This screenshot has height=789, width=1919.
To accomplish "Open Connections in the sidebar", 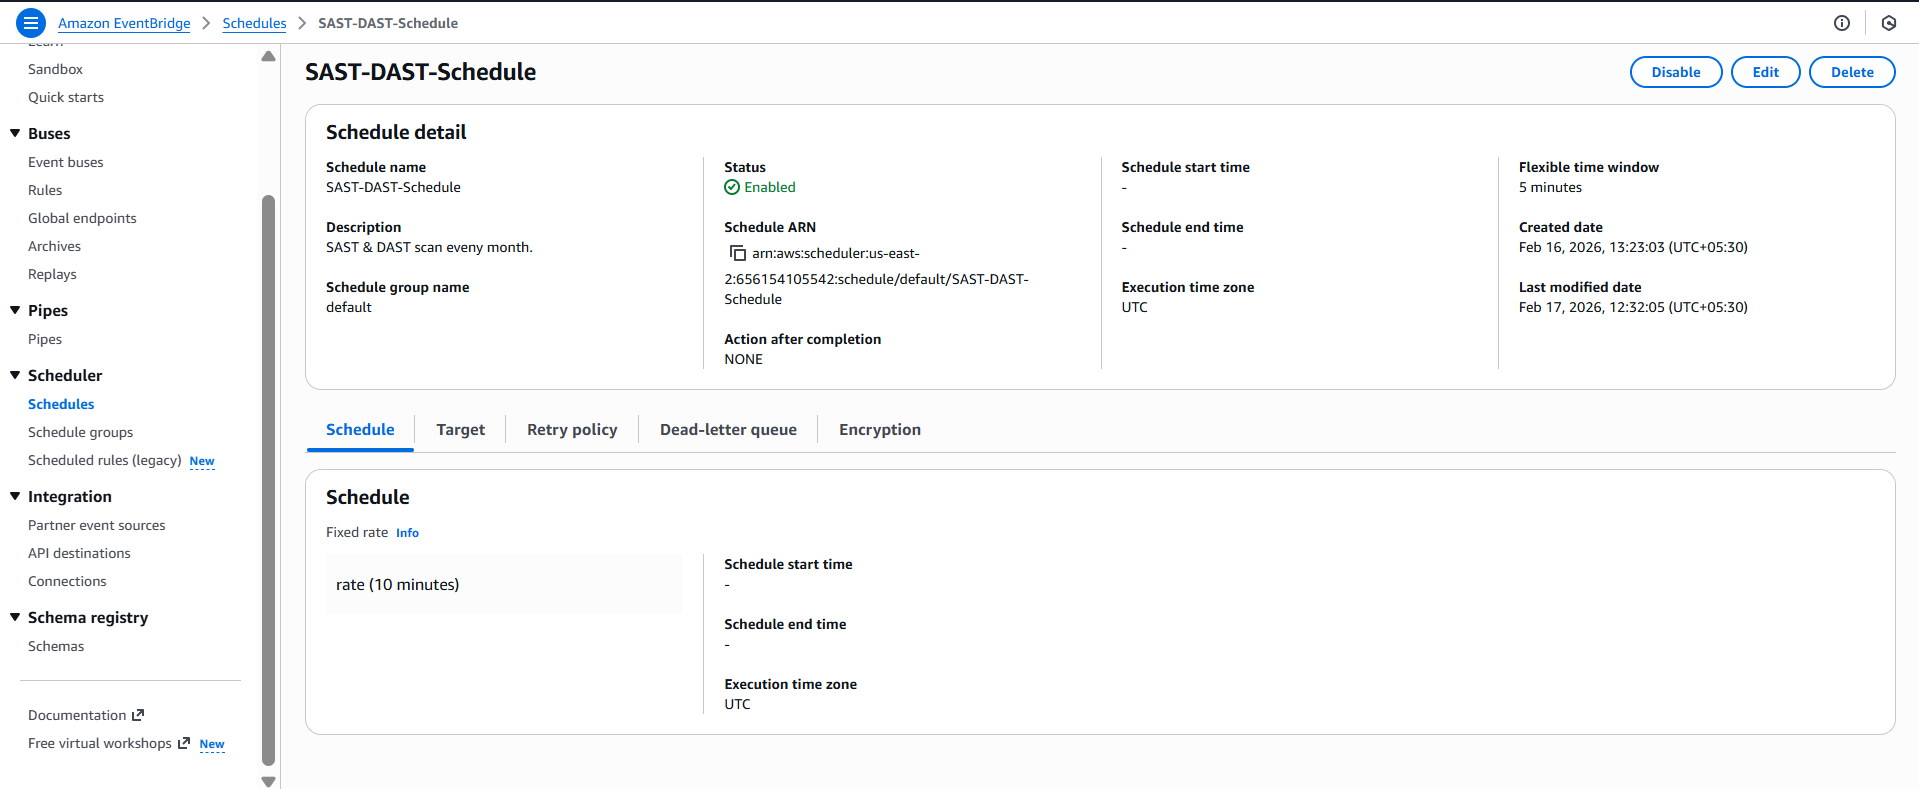I will pyautogui.click(x=67, y=581).
